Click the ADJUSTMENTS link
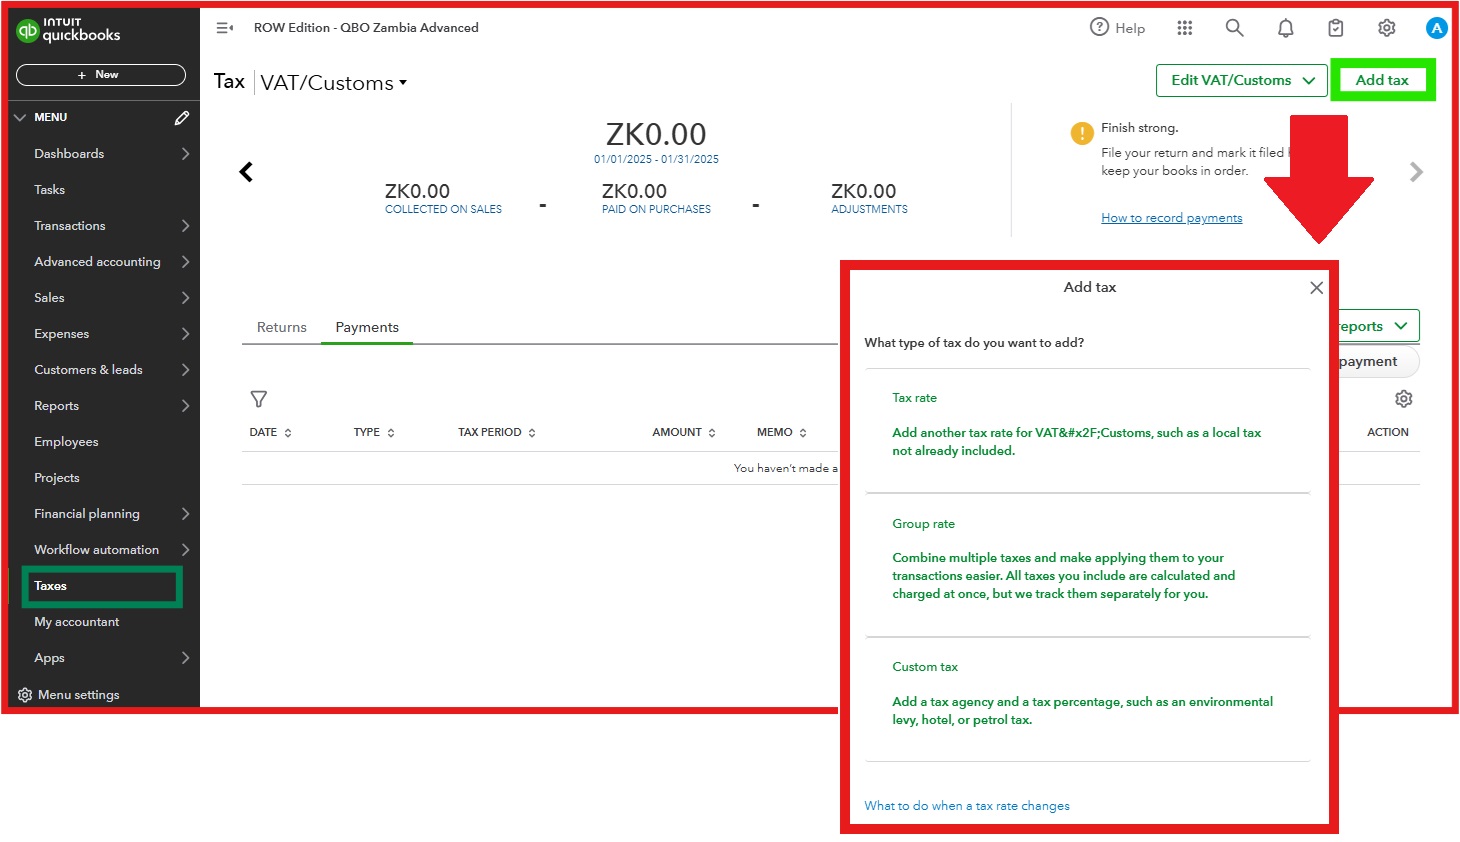 [x=870, y=210]
